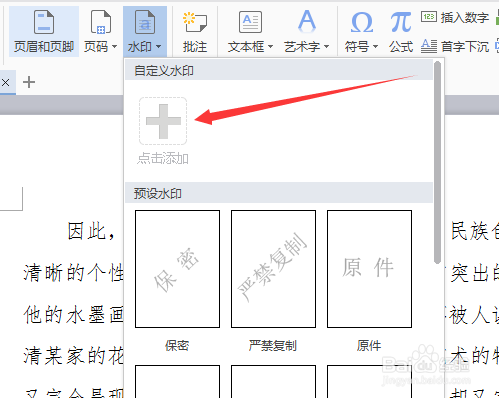Click the Text Box (文本框) icon
Viewport: 499px width, 398px height.
coord(250,22)
